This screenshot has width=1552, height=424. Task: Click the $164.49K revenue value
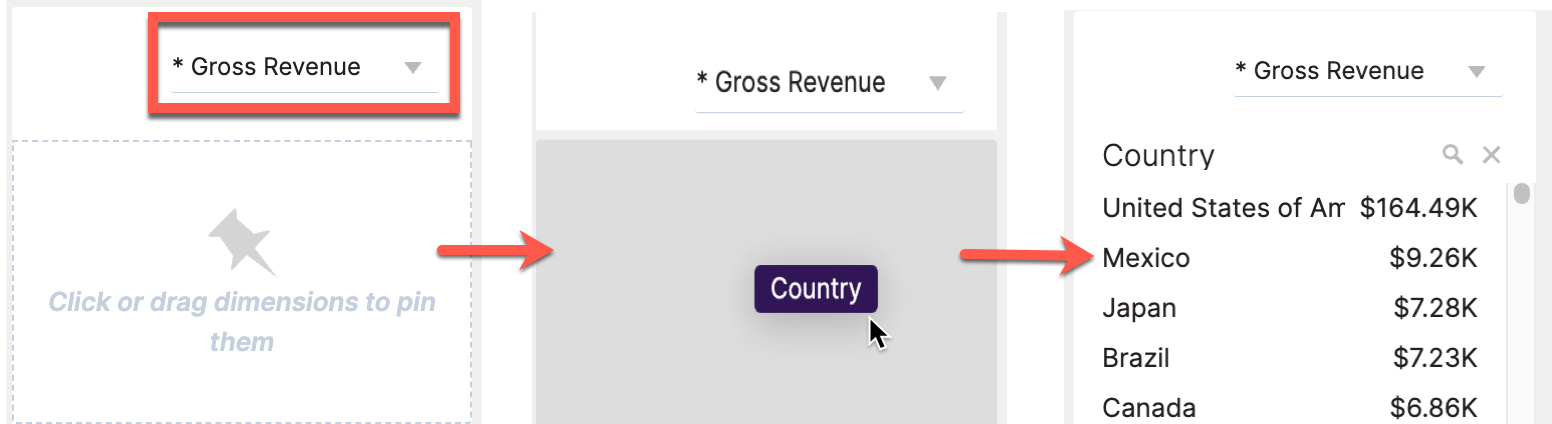(1418, 208)
